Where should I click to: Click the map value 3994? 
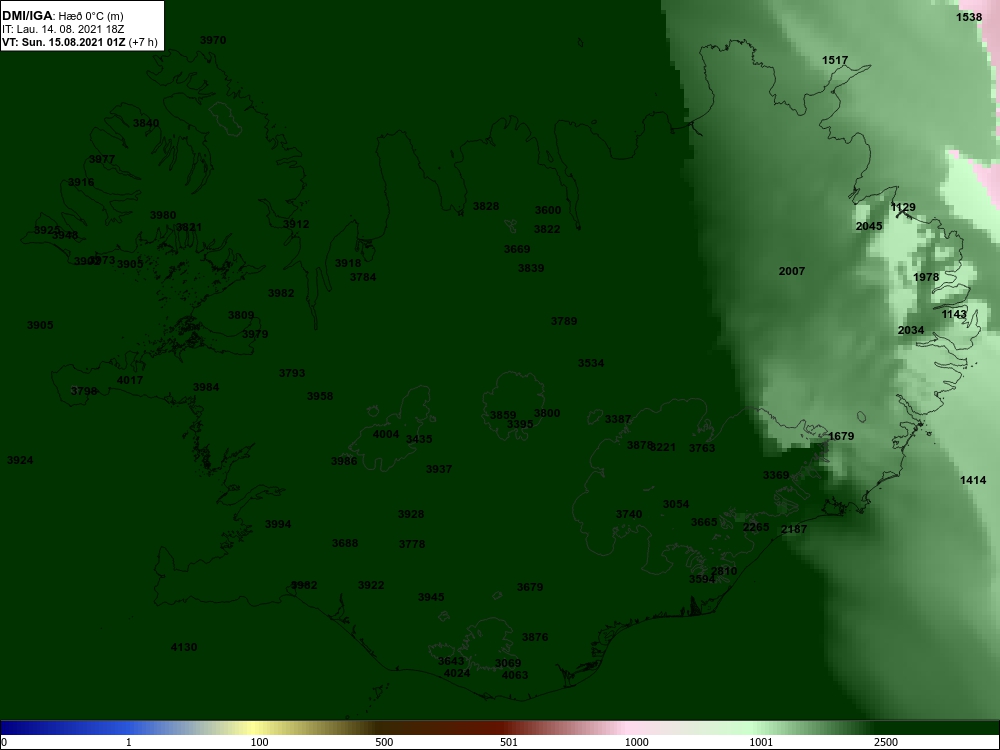[278, 524]
